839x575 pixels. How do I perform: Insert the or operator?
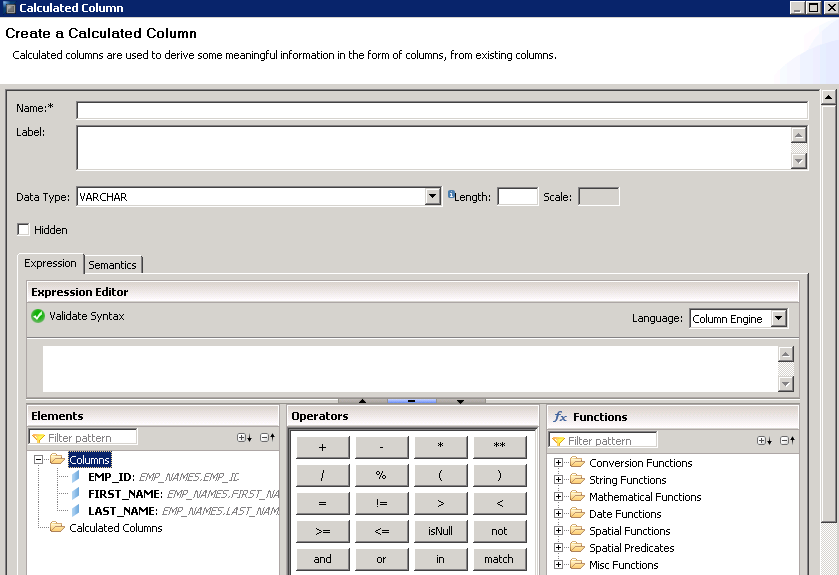point(381,559)
